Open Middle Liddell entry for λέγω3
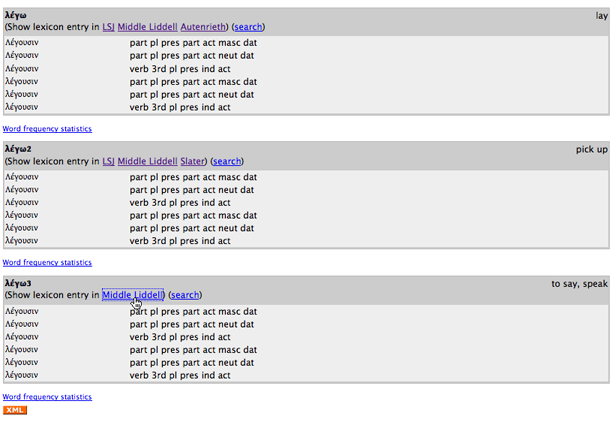Image resolution: width=612 pixels, height=425 pixels. click(x=132, y=295)
